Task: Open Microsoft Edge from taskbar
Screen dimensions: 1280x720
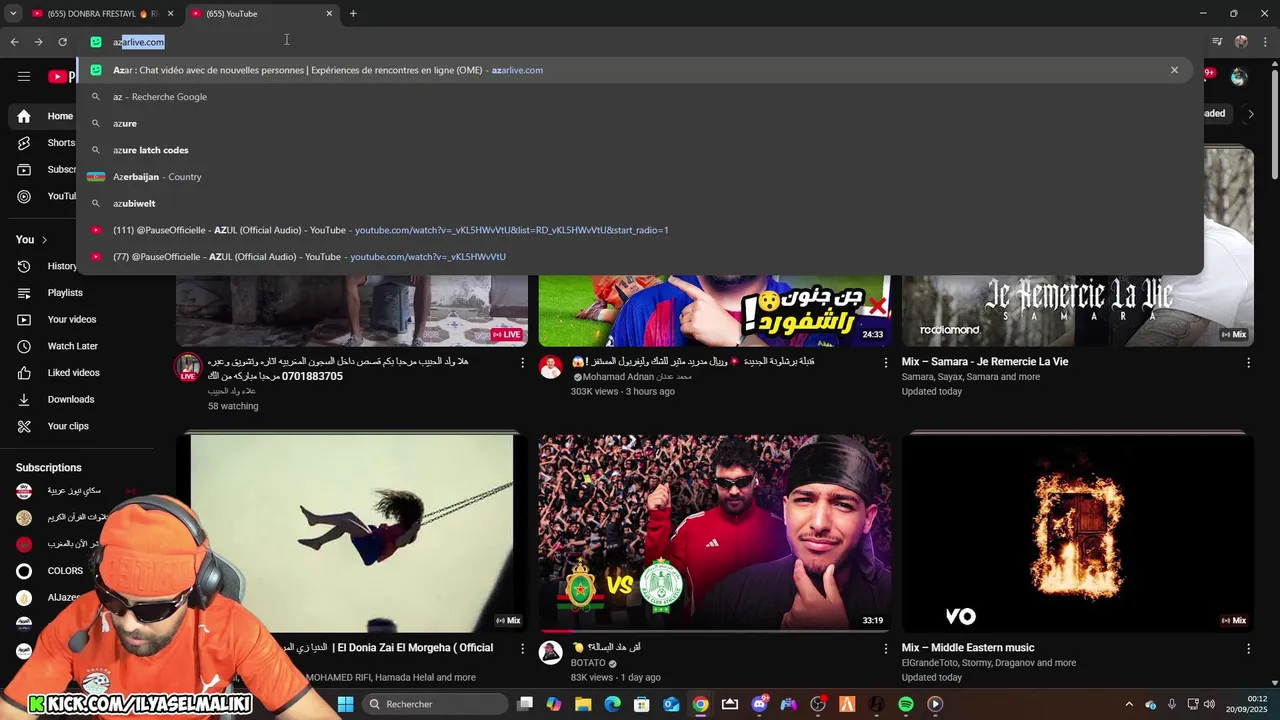Action: [613, 704]
